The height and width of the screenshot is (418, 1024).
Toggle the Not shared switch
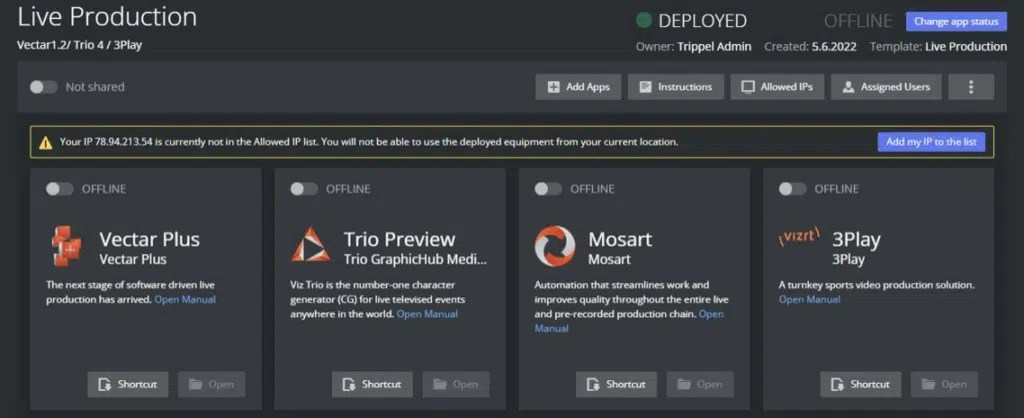[x=43, y=87]
